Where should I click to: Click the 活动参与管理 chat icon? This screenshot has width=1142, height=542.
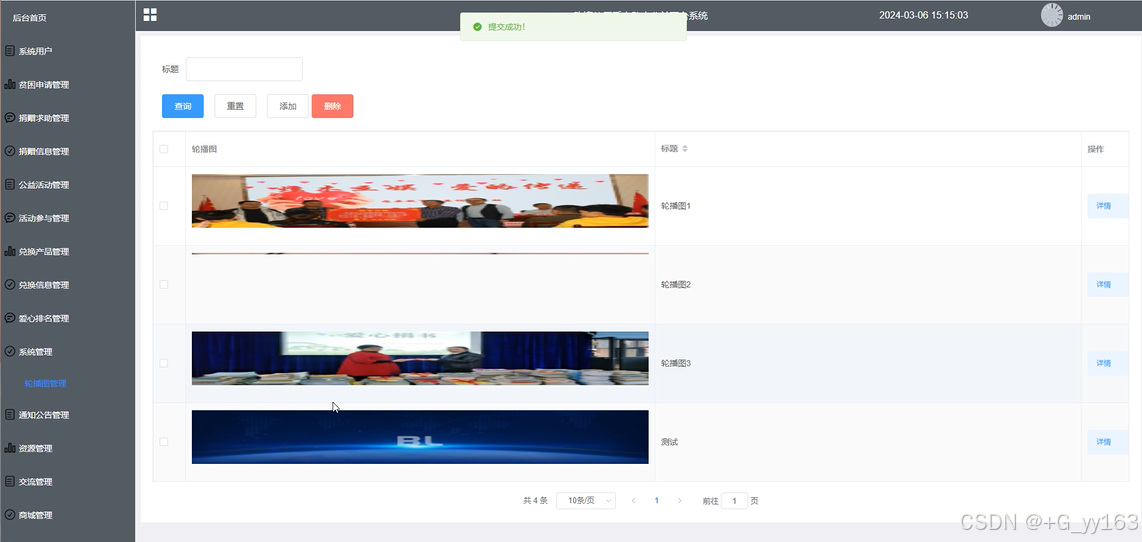coord(9,218)
